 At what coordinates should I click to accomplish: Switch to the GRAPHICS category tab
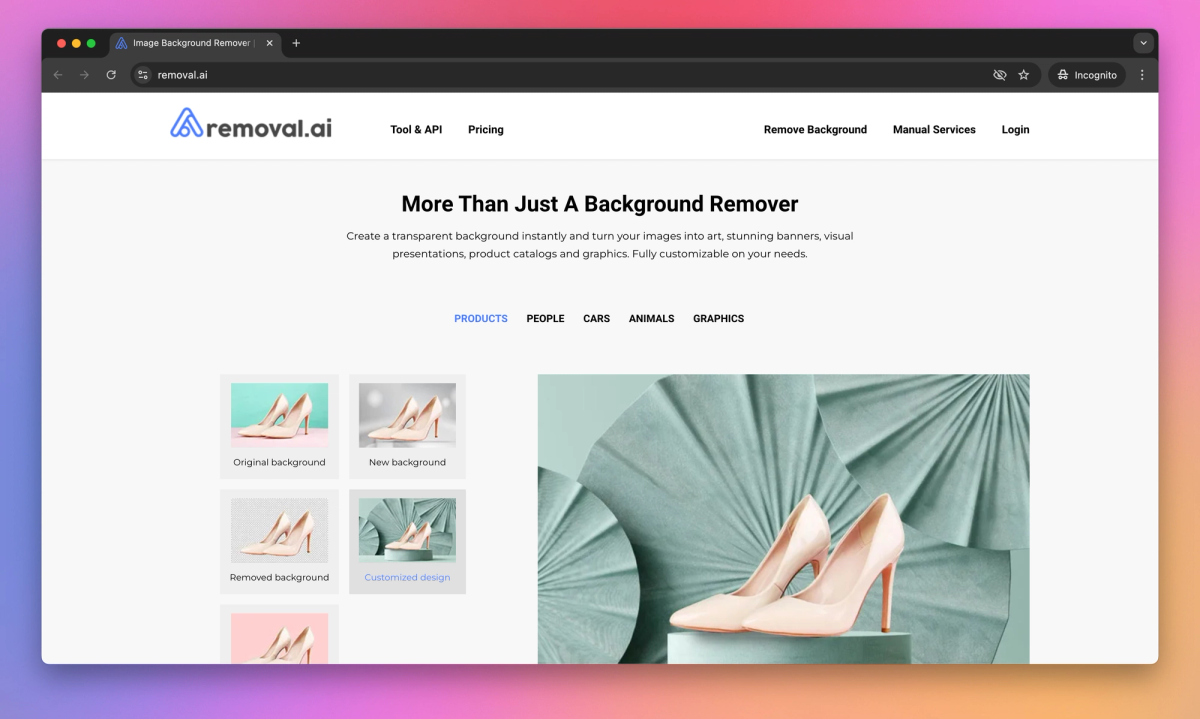tap(719, 319)
